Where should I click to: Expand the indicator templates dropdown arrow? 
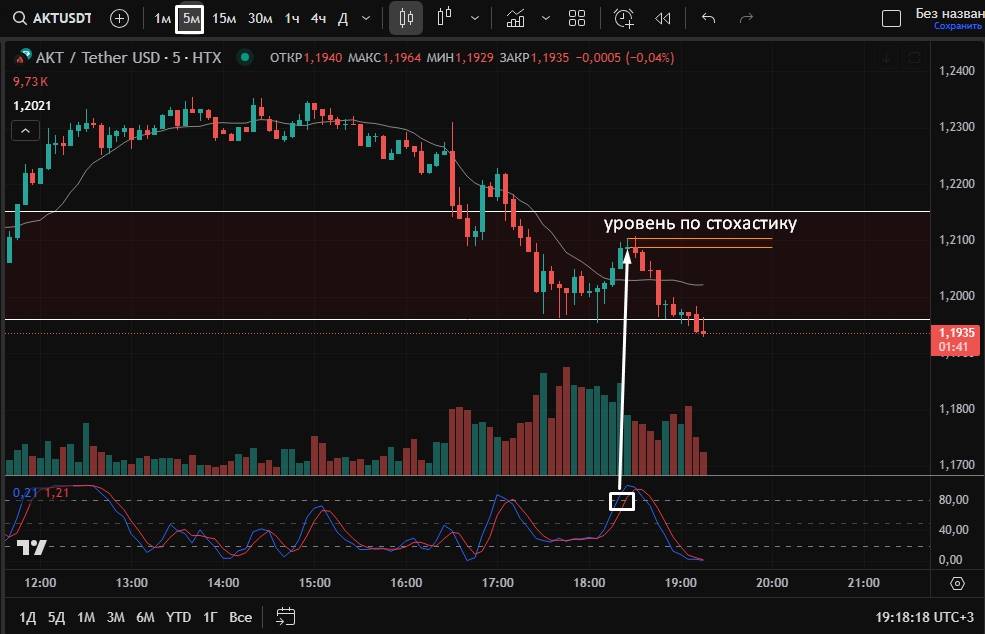click(545, 18)
